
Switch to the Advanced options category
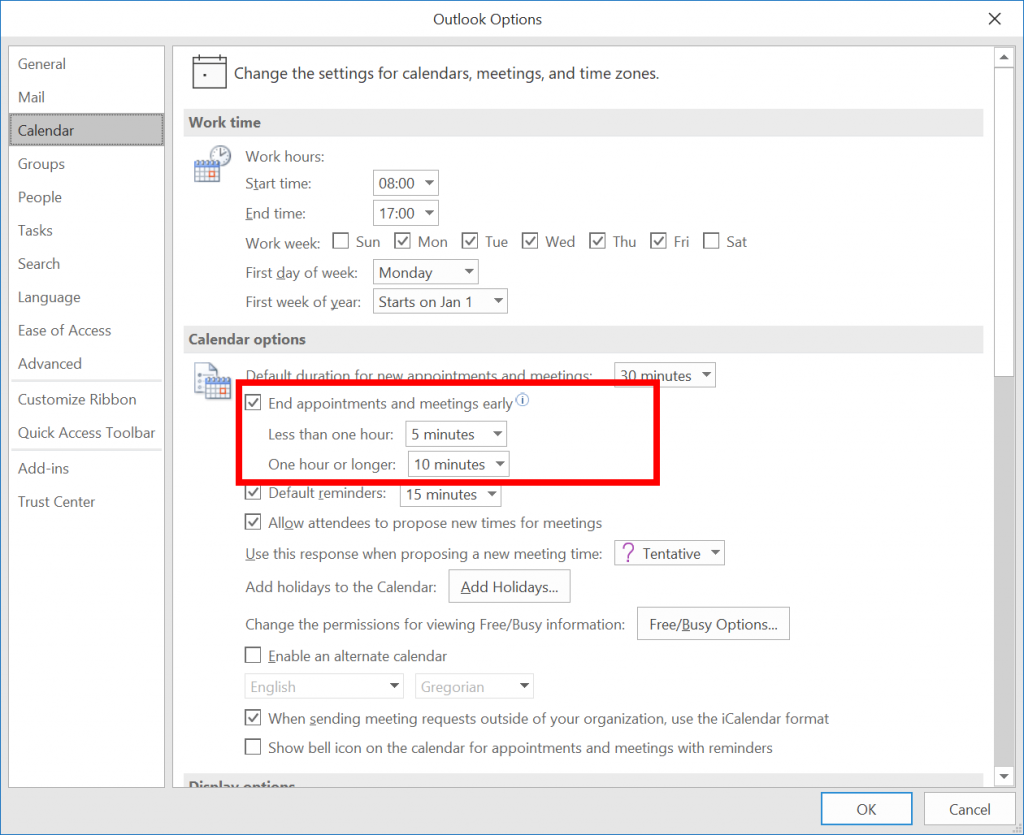coord(50,364)
